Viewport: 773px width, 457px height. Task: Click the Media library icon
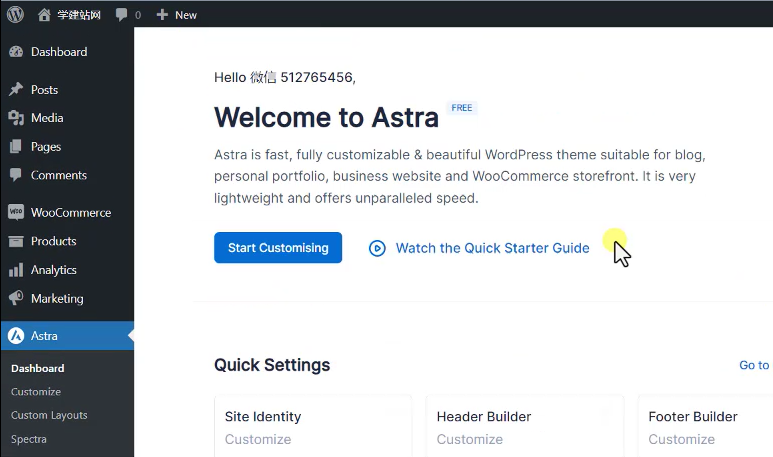coord(16,118)
